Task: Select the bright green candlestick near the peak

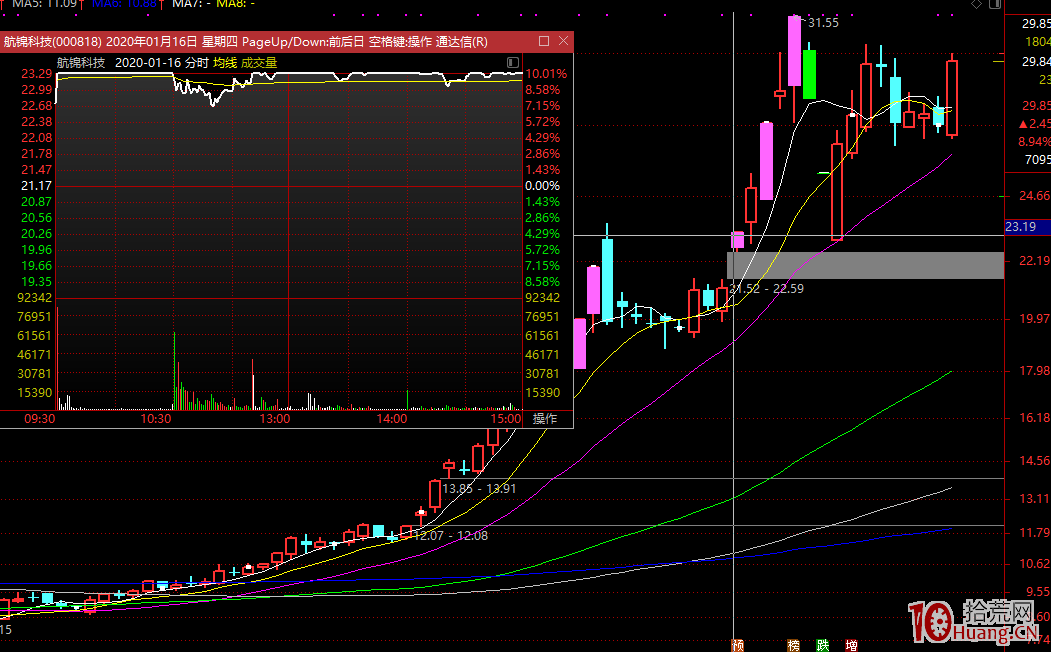Action: point(810,72)
